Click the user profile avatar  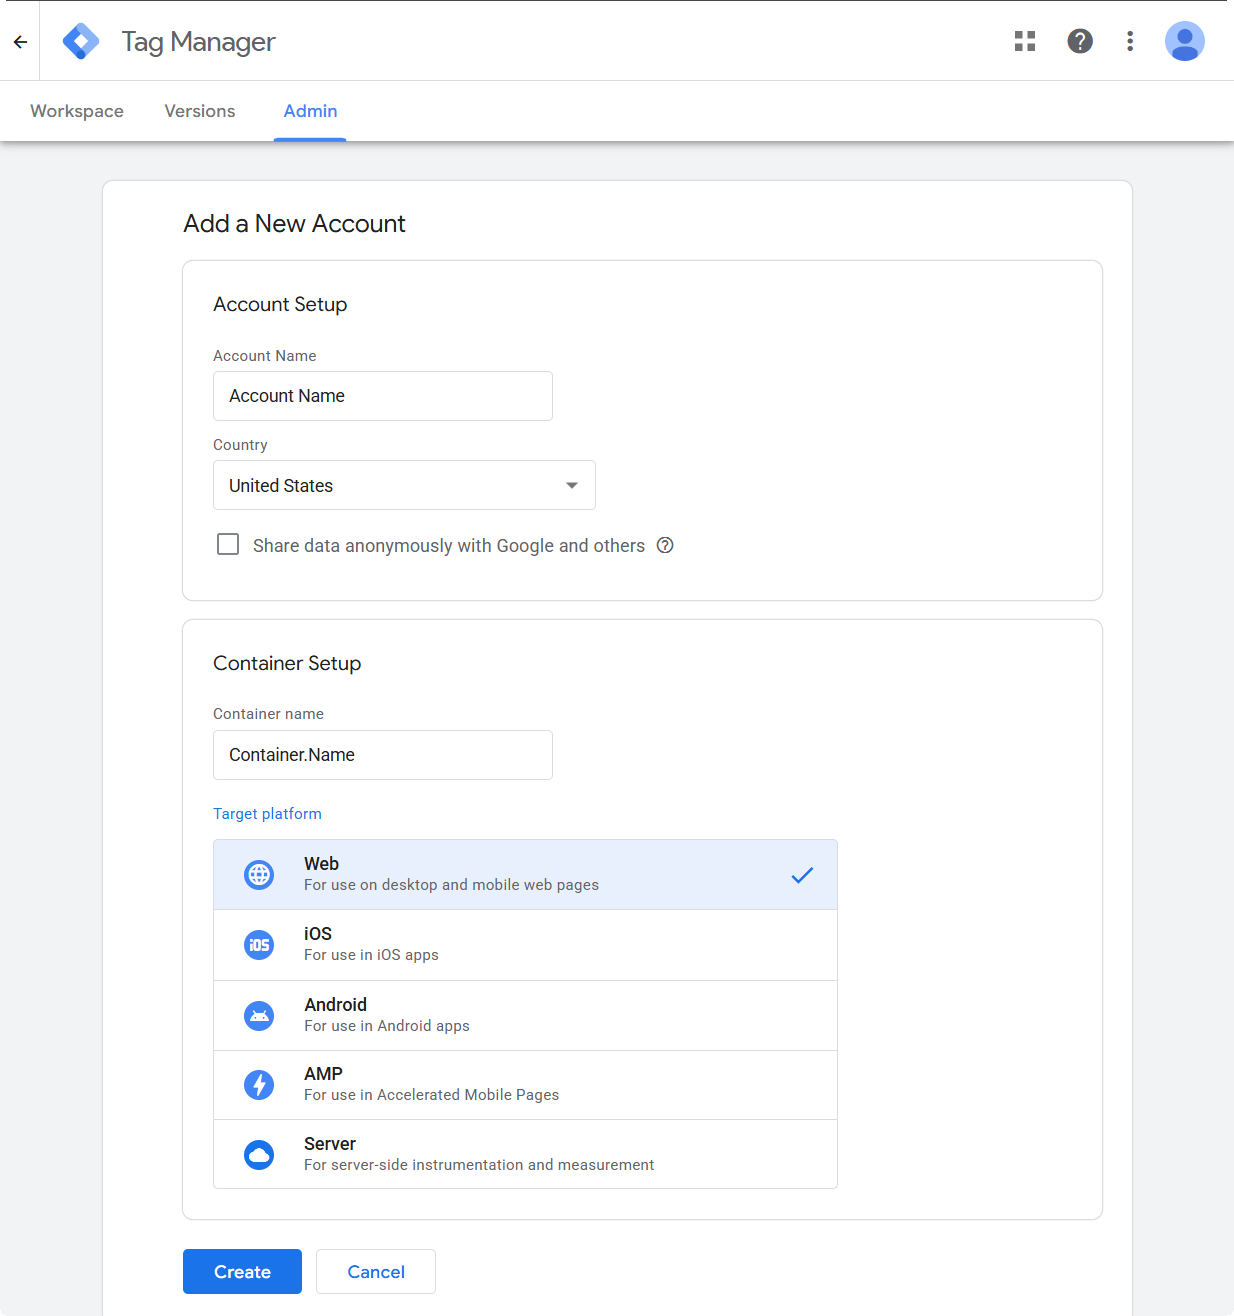tap(1185, 41)
